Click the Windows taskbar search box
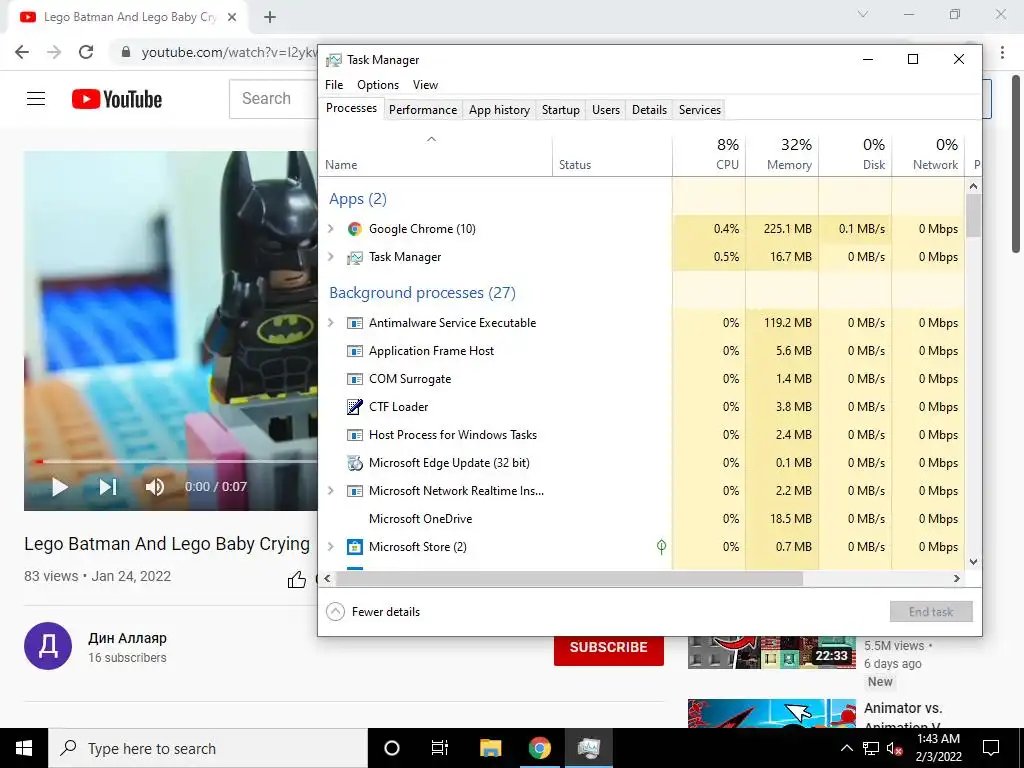The height and width of the screenshot is (768, 1024). 208,748
